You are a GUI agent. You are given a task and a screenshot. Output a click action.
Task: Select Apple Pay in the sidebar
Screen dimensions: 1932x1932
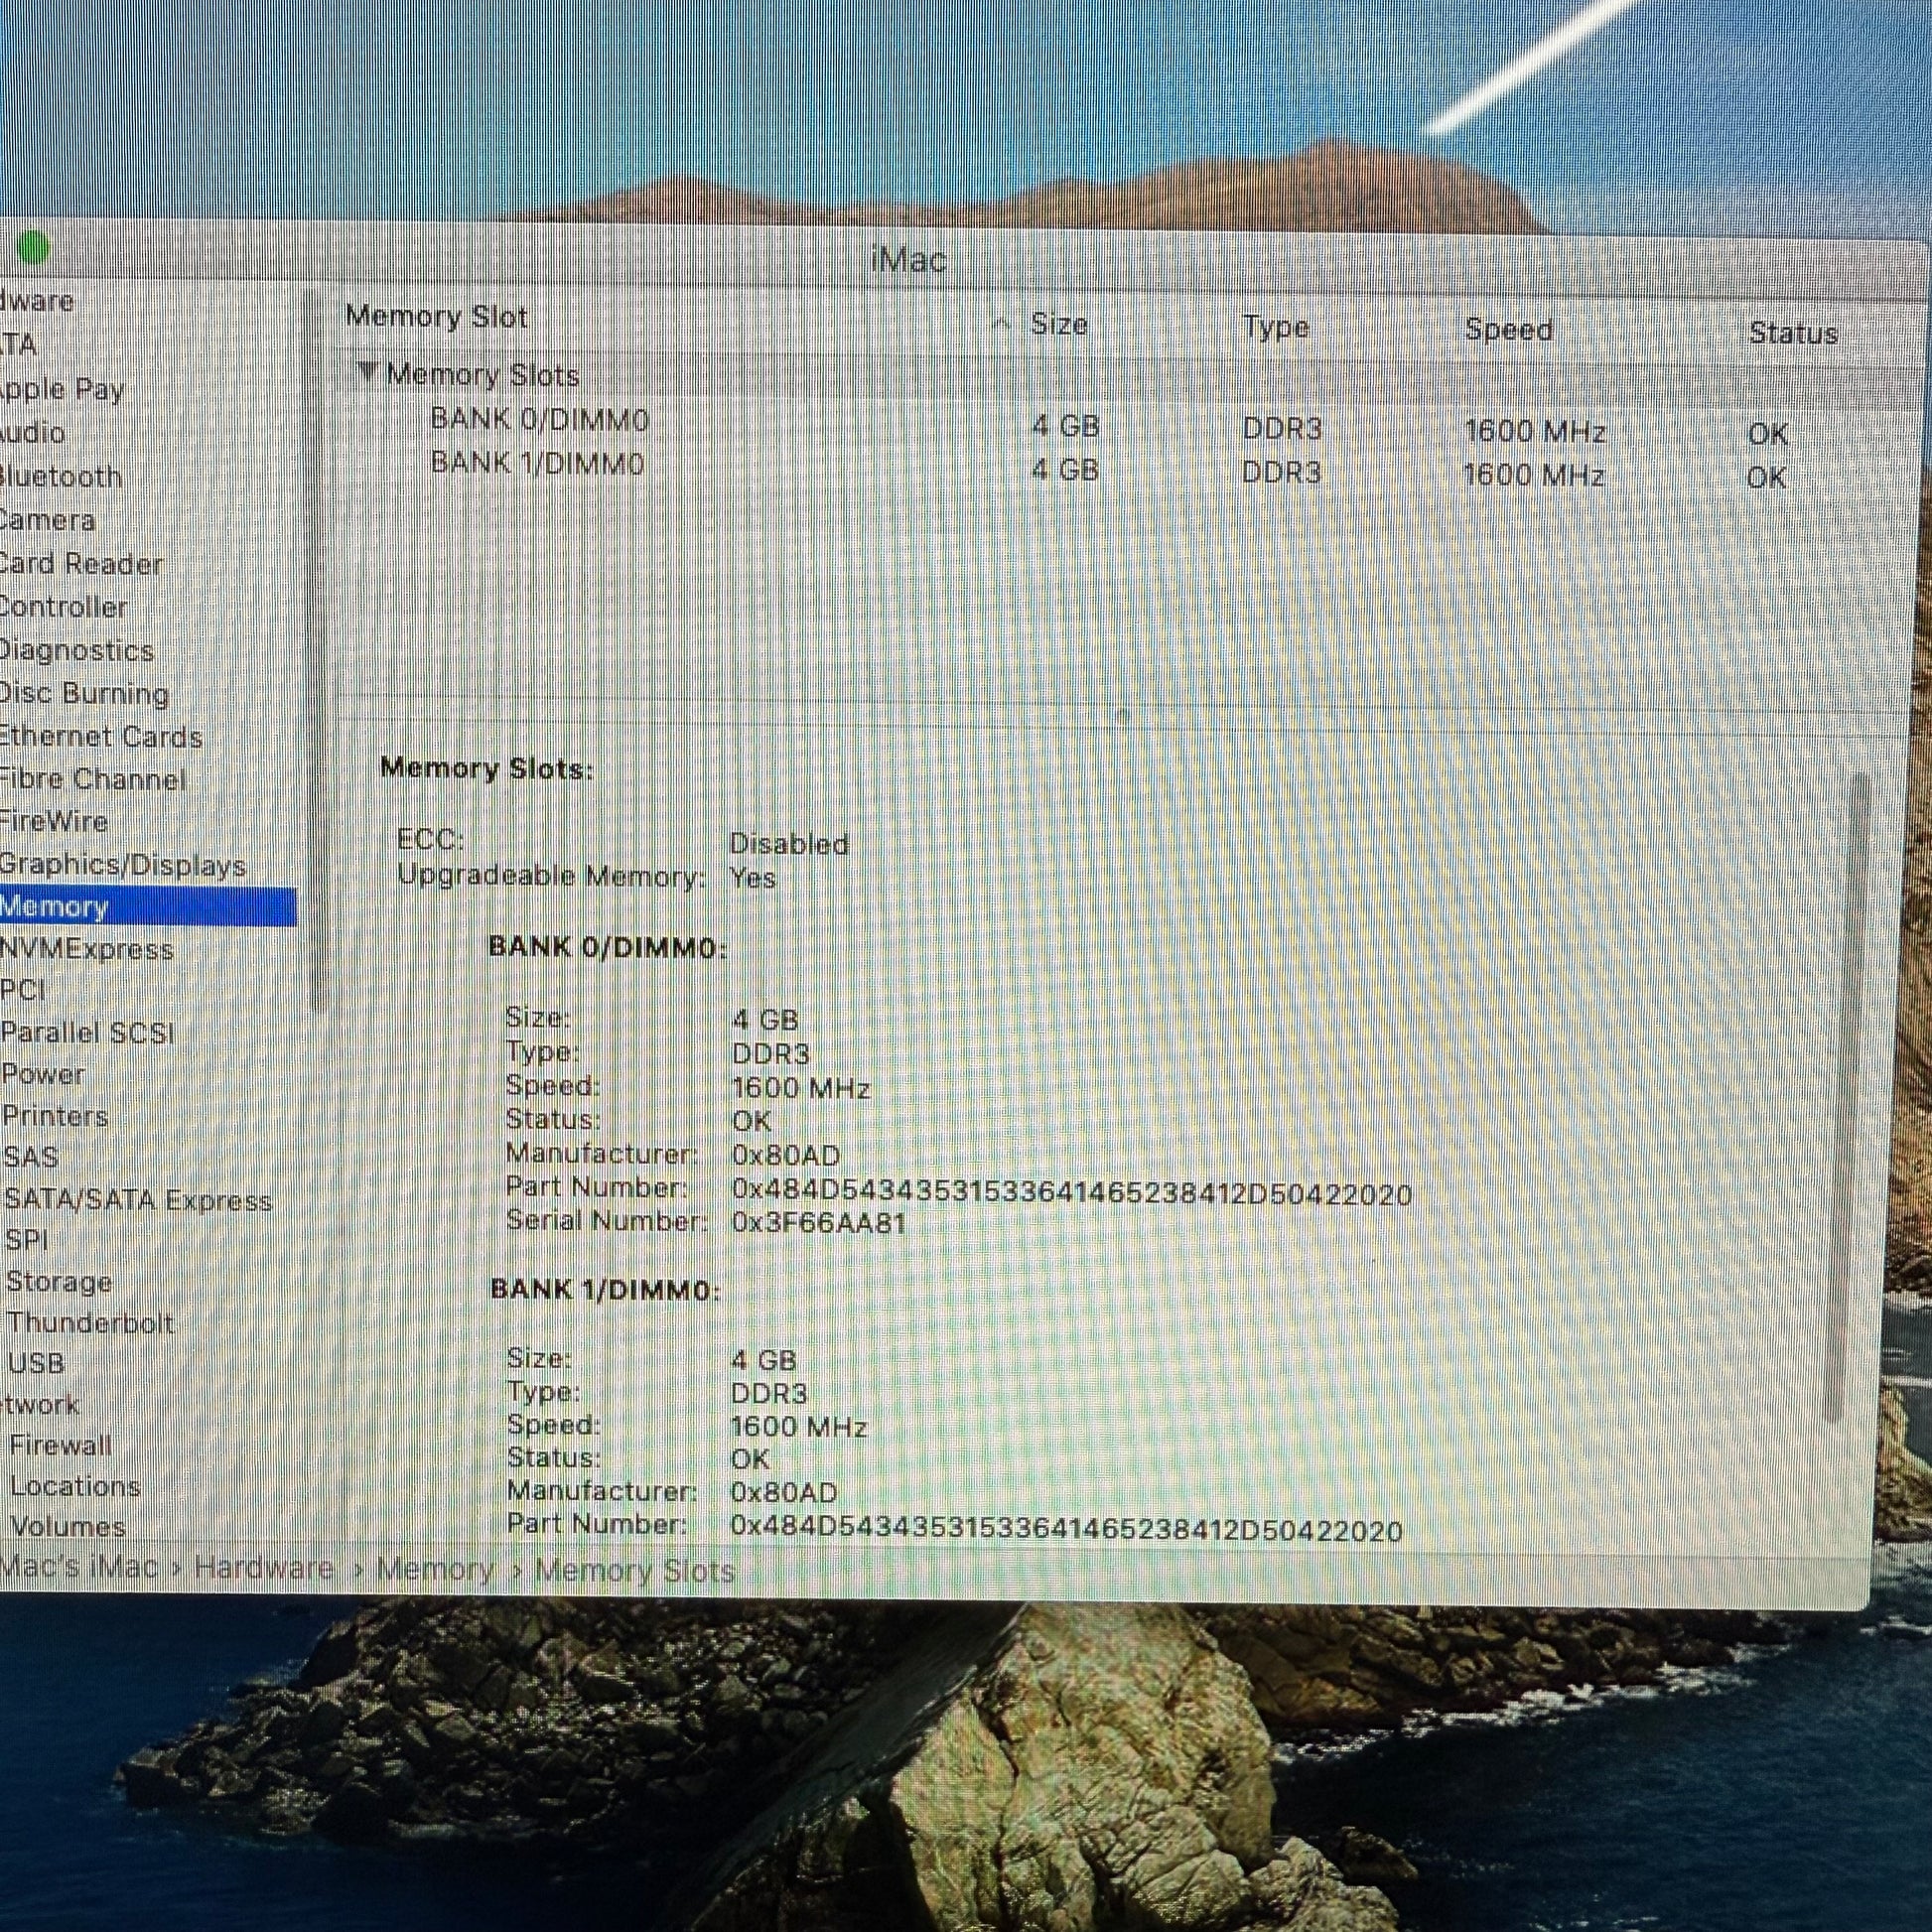(x=61, y=389)
